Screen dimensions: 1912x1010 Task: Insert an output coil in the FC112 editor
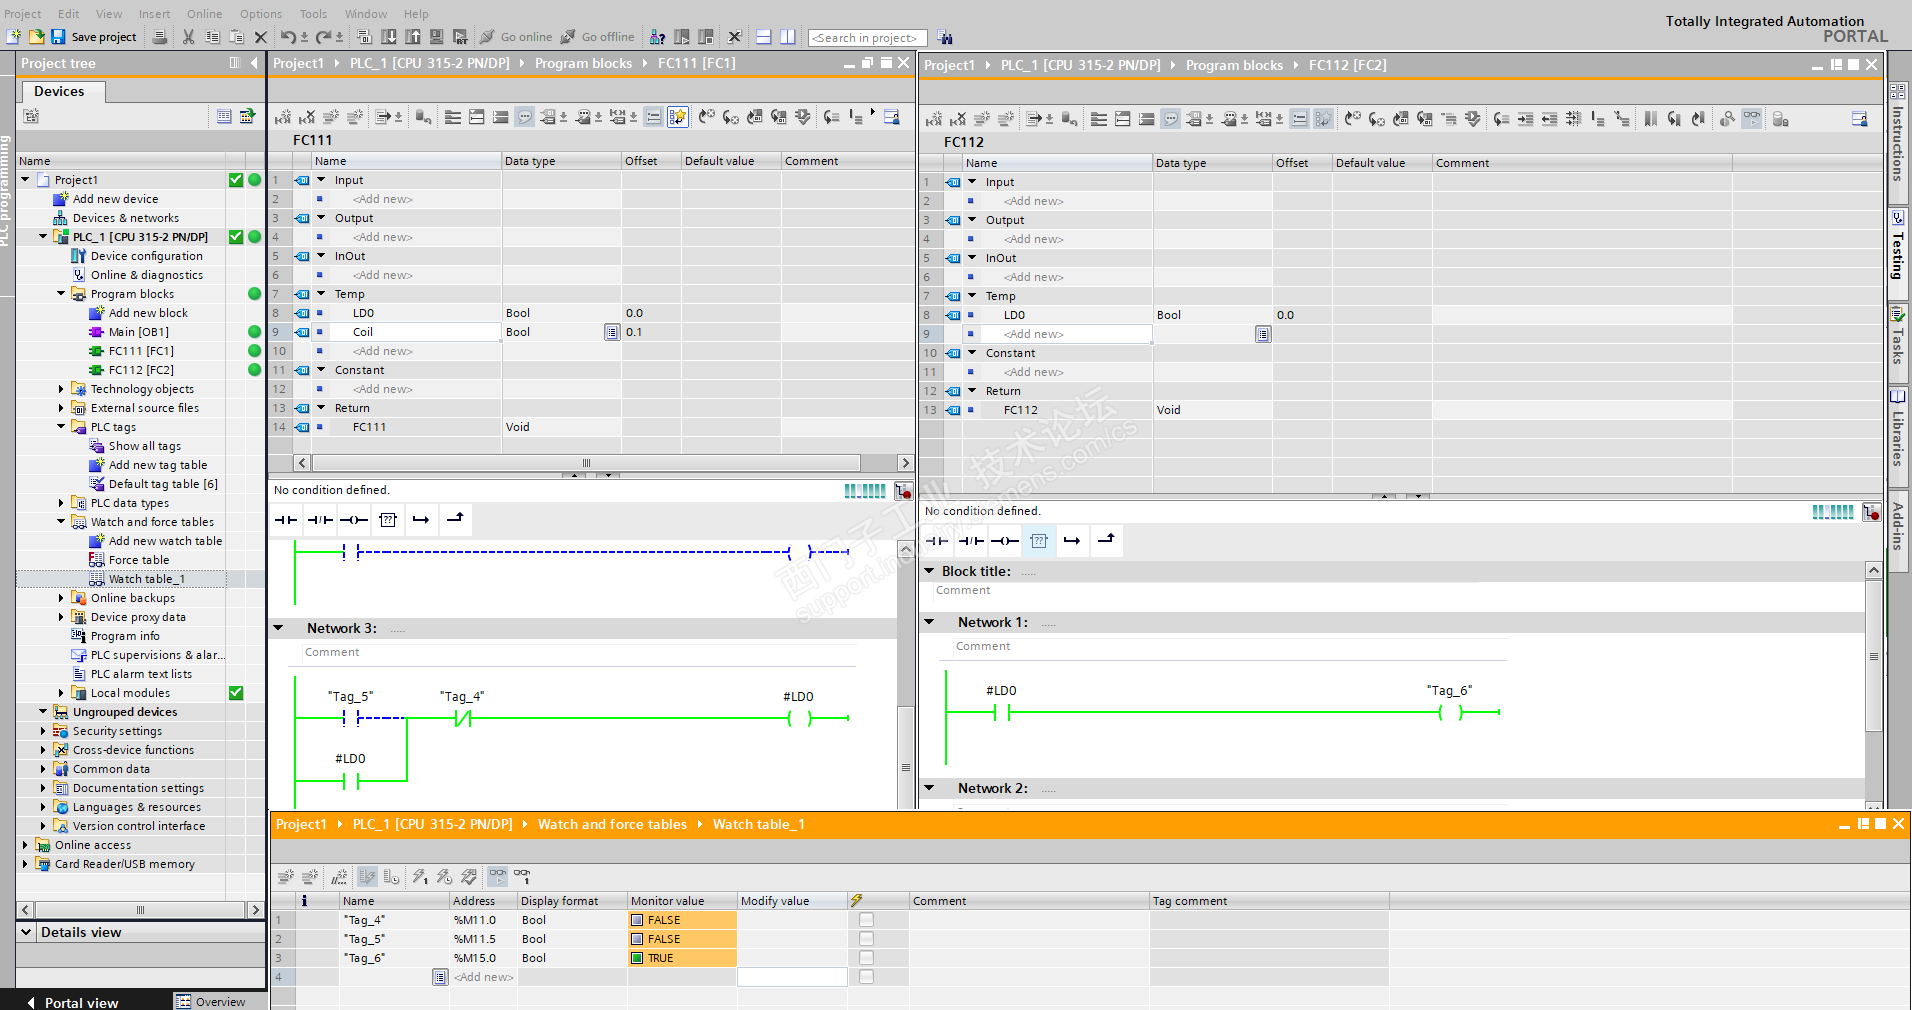coord(1004,541)
